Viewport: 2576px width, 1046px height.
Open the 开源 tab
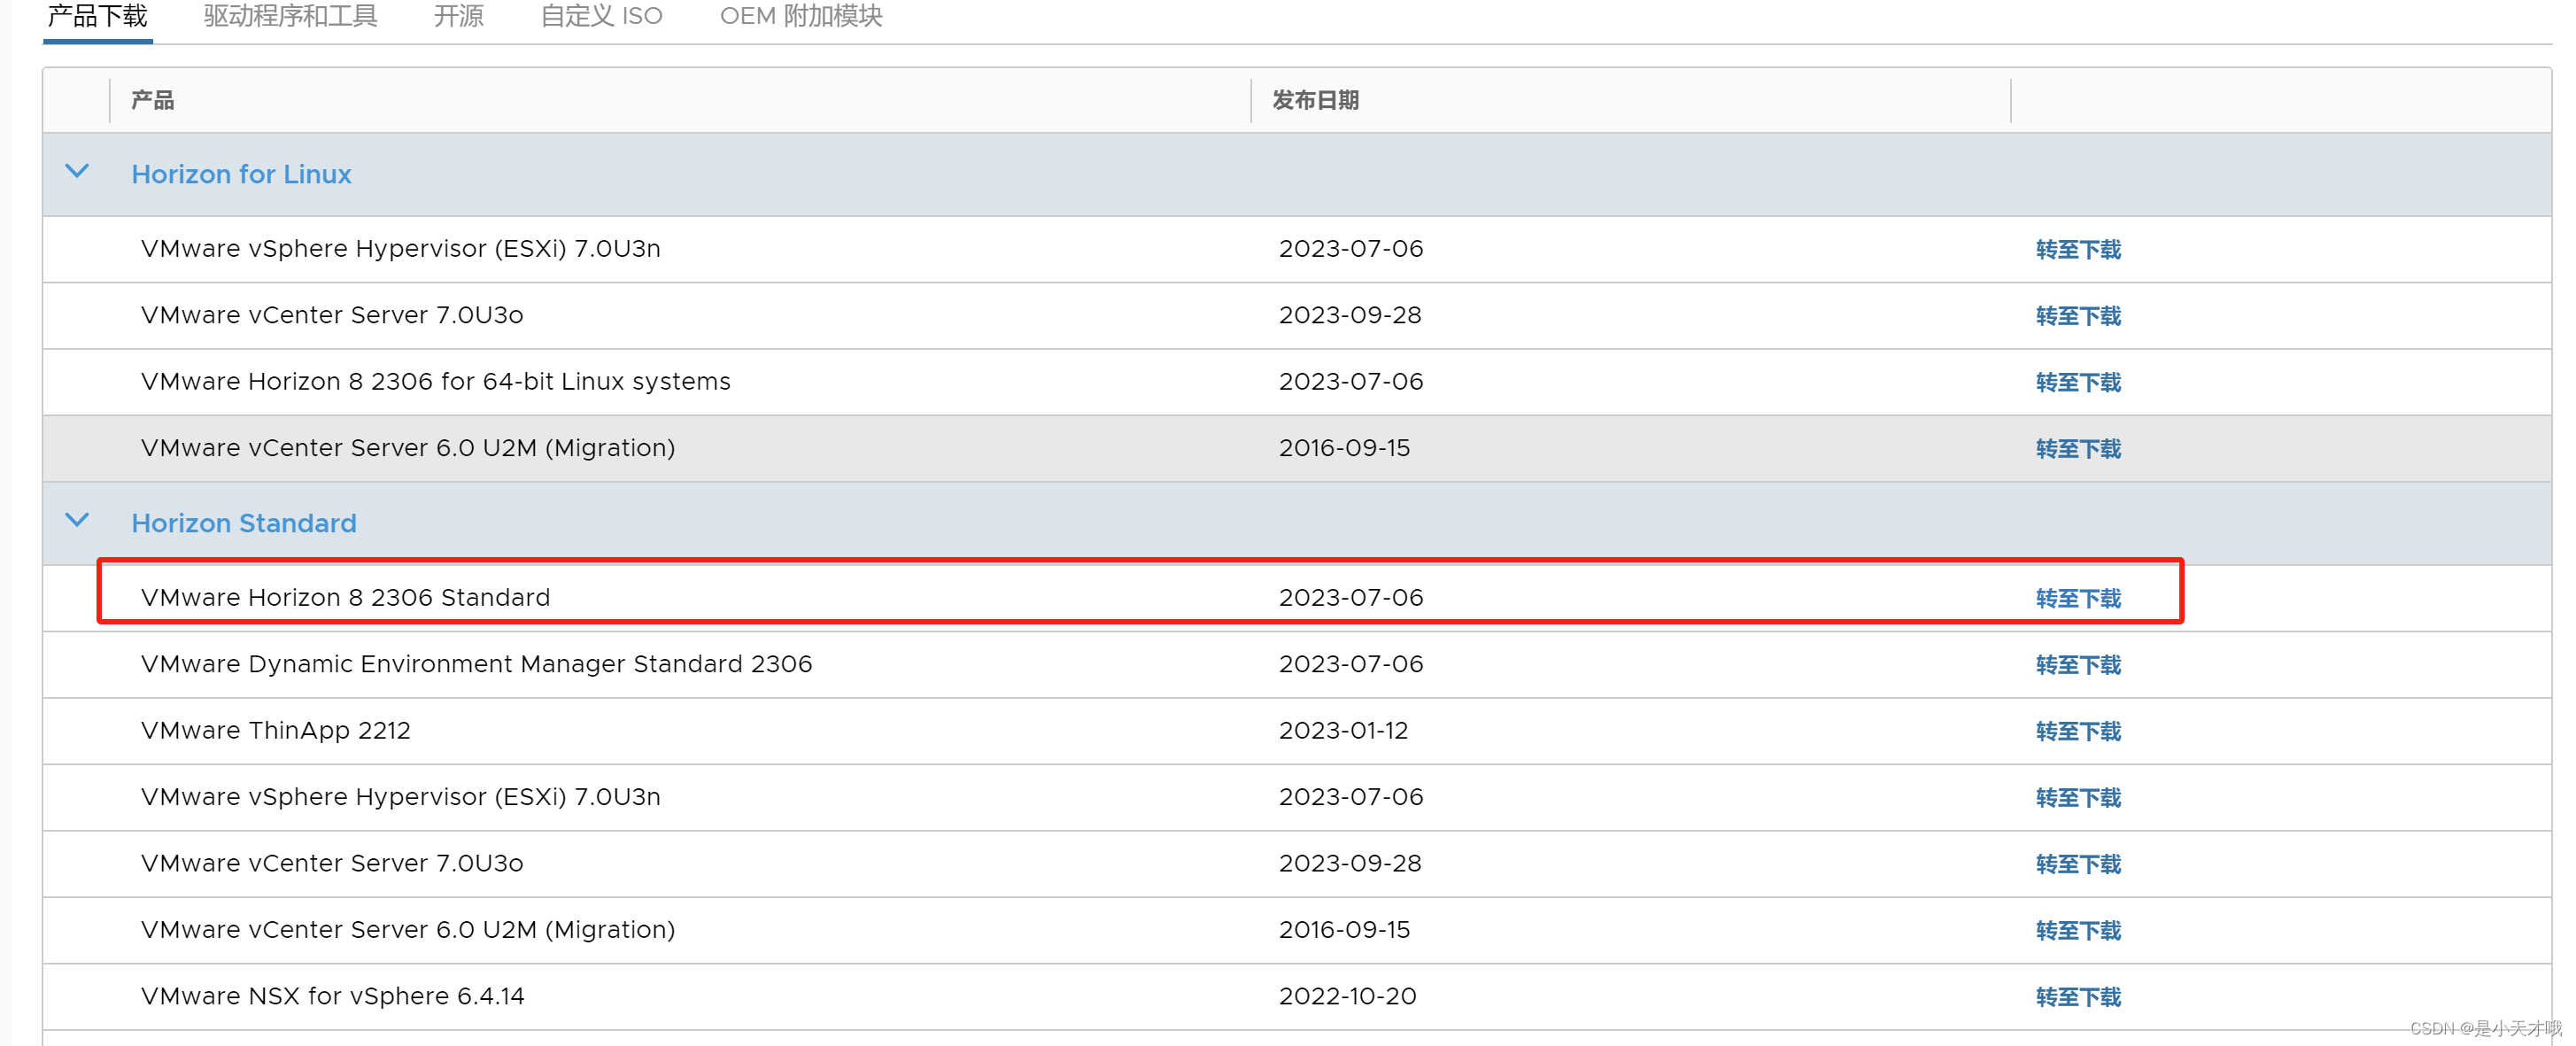click(x=458, y=16)
